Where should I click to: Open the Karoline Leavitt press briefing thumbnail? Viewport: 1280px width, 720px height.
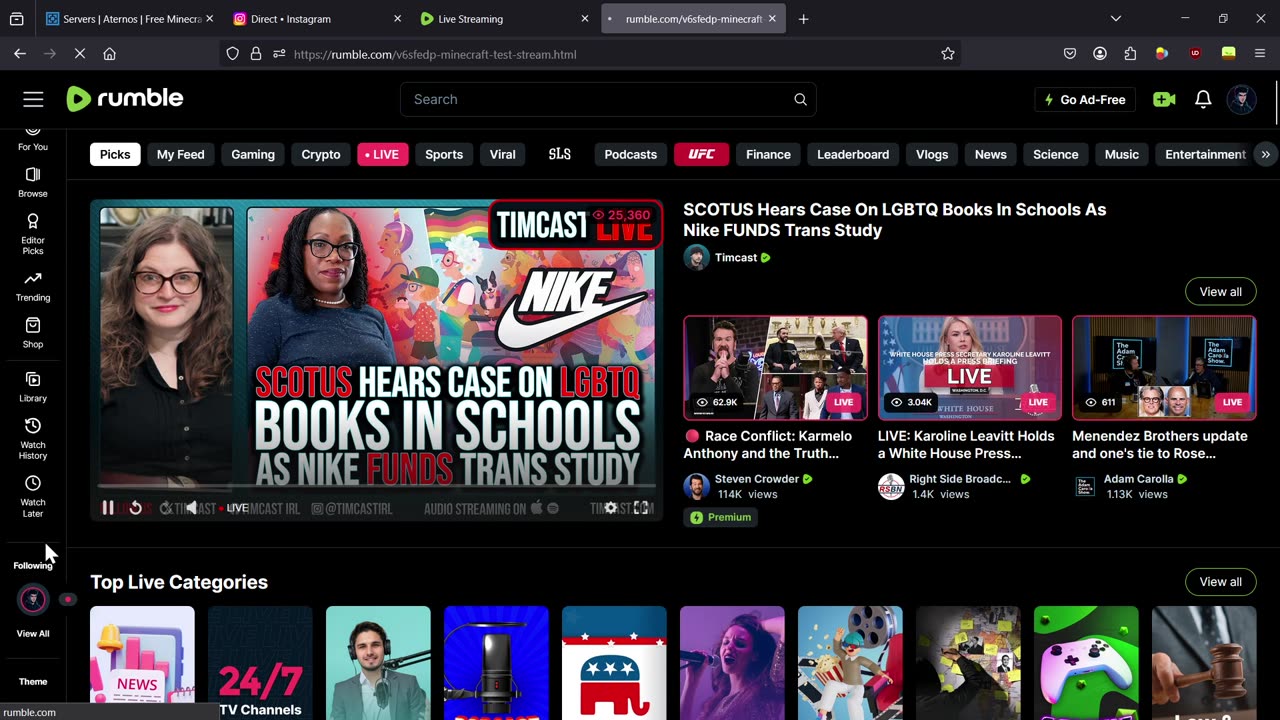[970, 367]
